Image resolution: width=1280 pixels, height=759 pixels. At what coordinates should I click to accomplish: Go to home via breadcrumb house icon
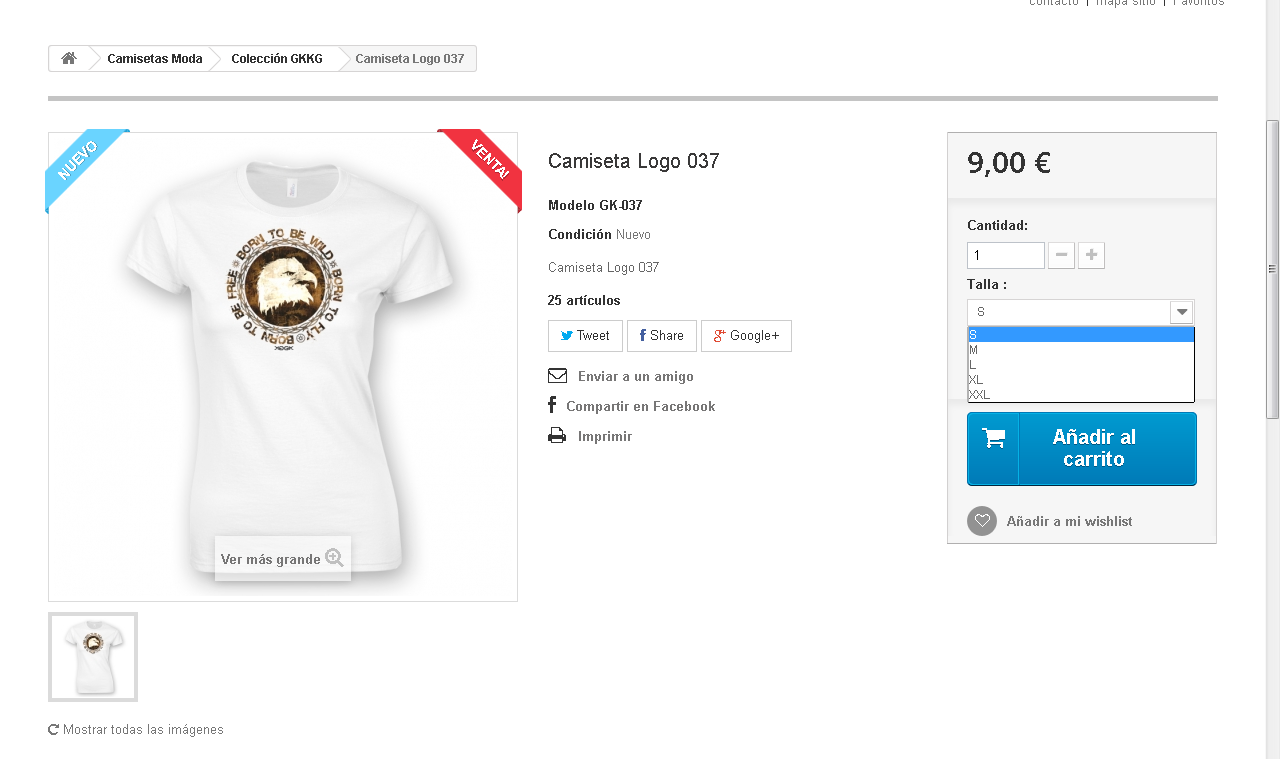coord(69,59)
